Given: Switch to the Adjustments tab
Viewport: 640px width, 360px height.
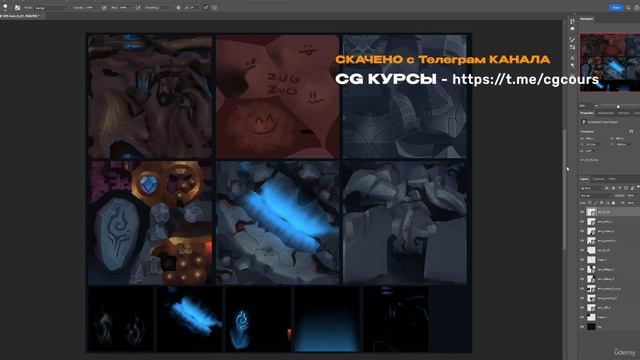Looking at the screenshot, I should (x=606, y=113).
